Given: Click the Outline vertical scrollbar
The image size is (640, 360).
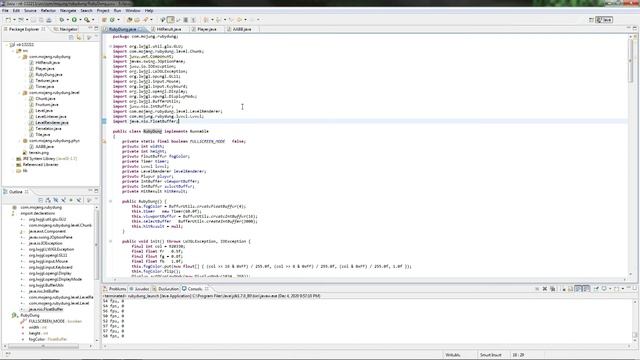Looking at the screenshot, I should [97, 245].
